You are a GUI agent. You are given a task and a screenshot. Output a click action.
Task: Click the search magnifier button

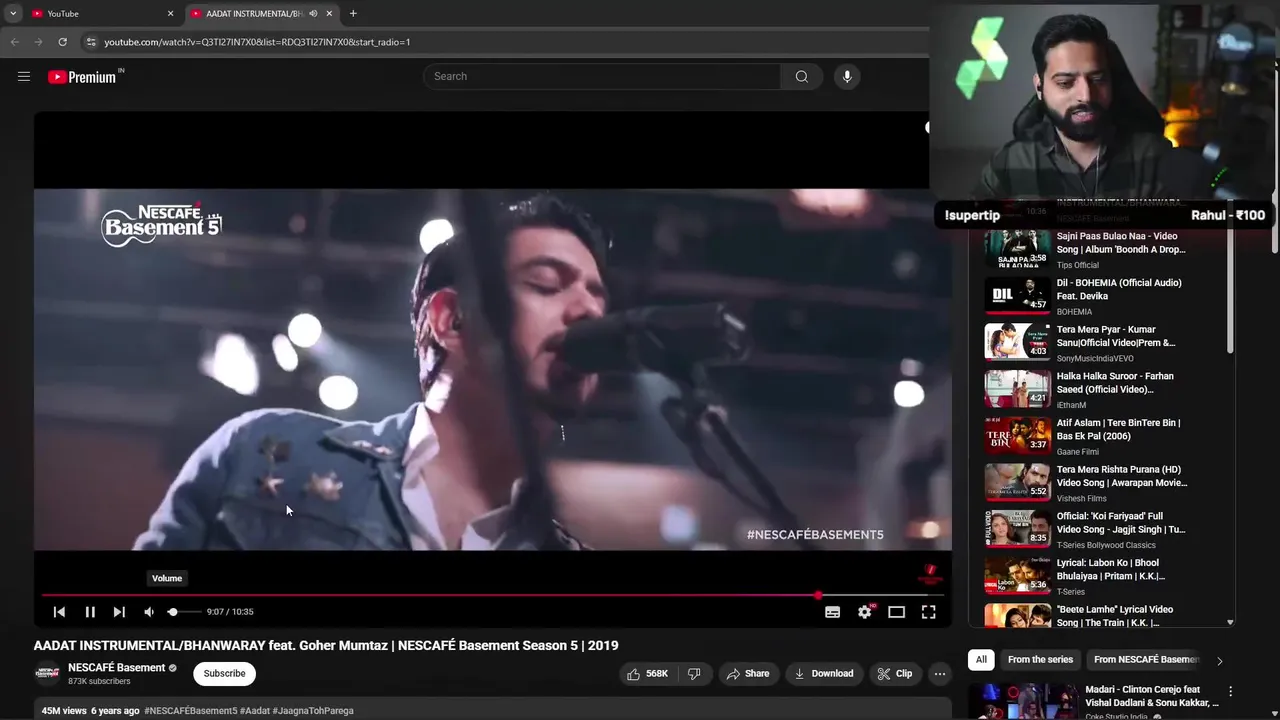[x=801, y=76]
